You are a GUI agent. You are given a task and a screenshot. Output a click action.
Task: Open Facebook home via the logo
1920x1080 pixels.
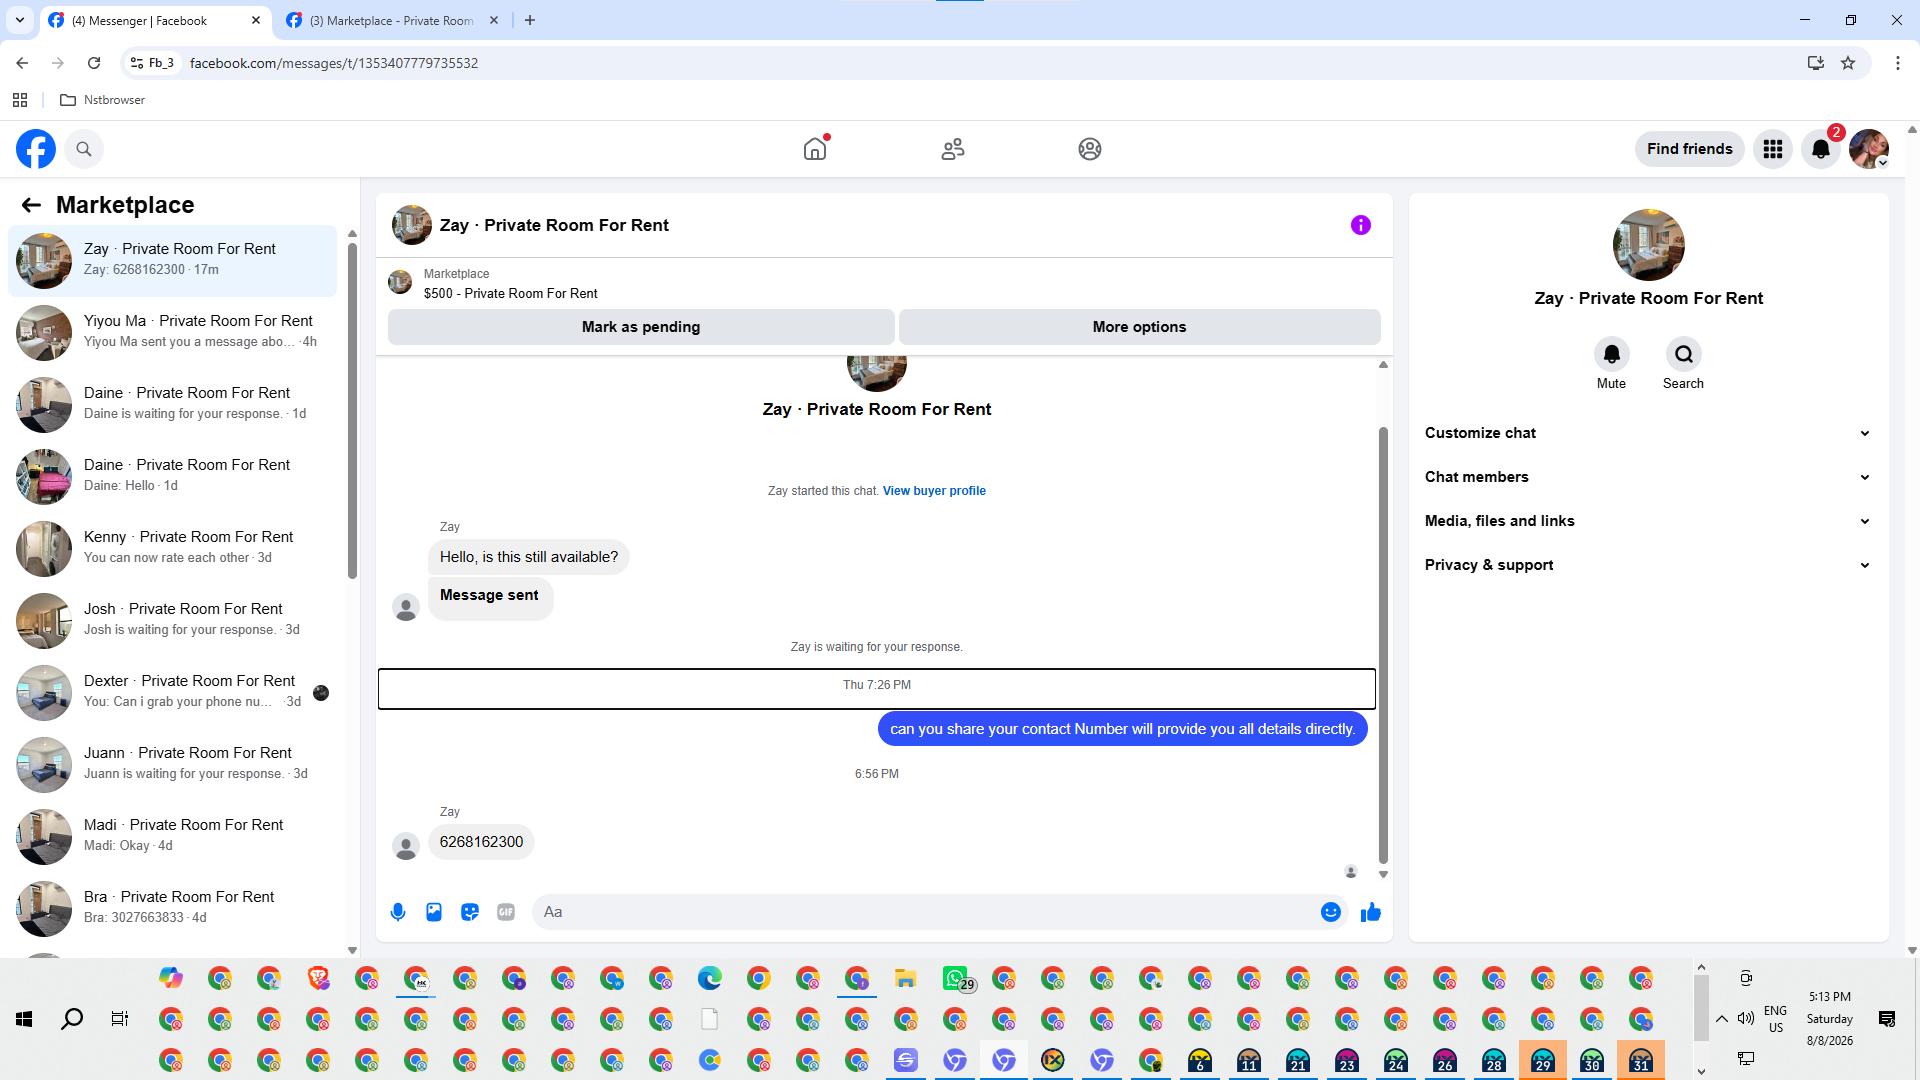coord(36,149)
